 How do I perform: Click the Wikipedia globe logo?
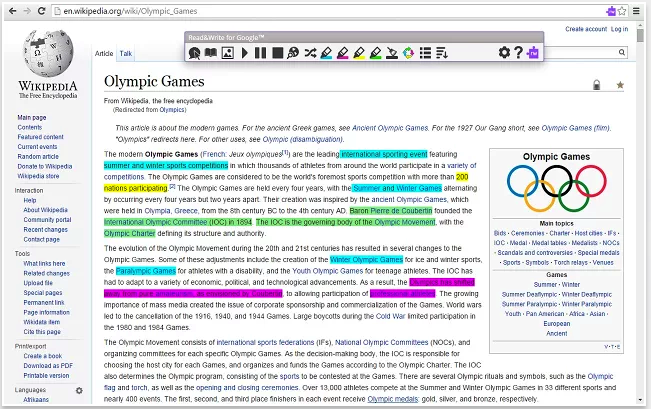point(49,53)
